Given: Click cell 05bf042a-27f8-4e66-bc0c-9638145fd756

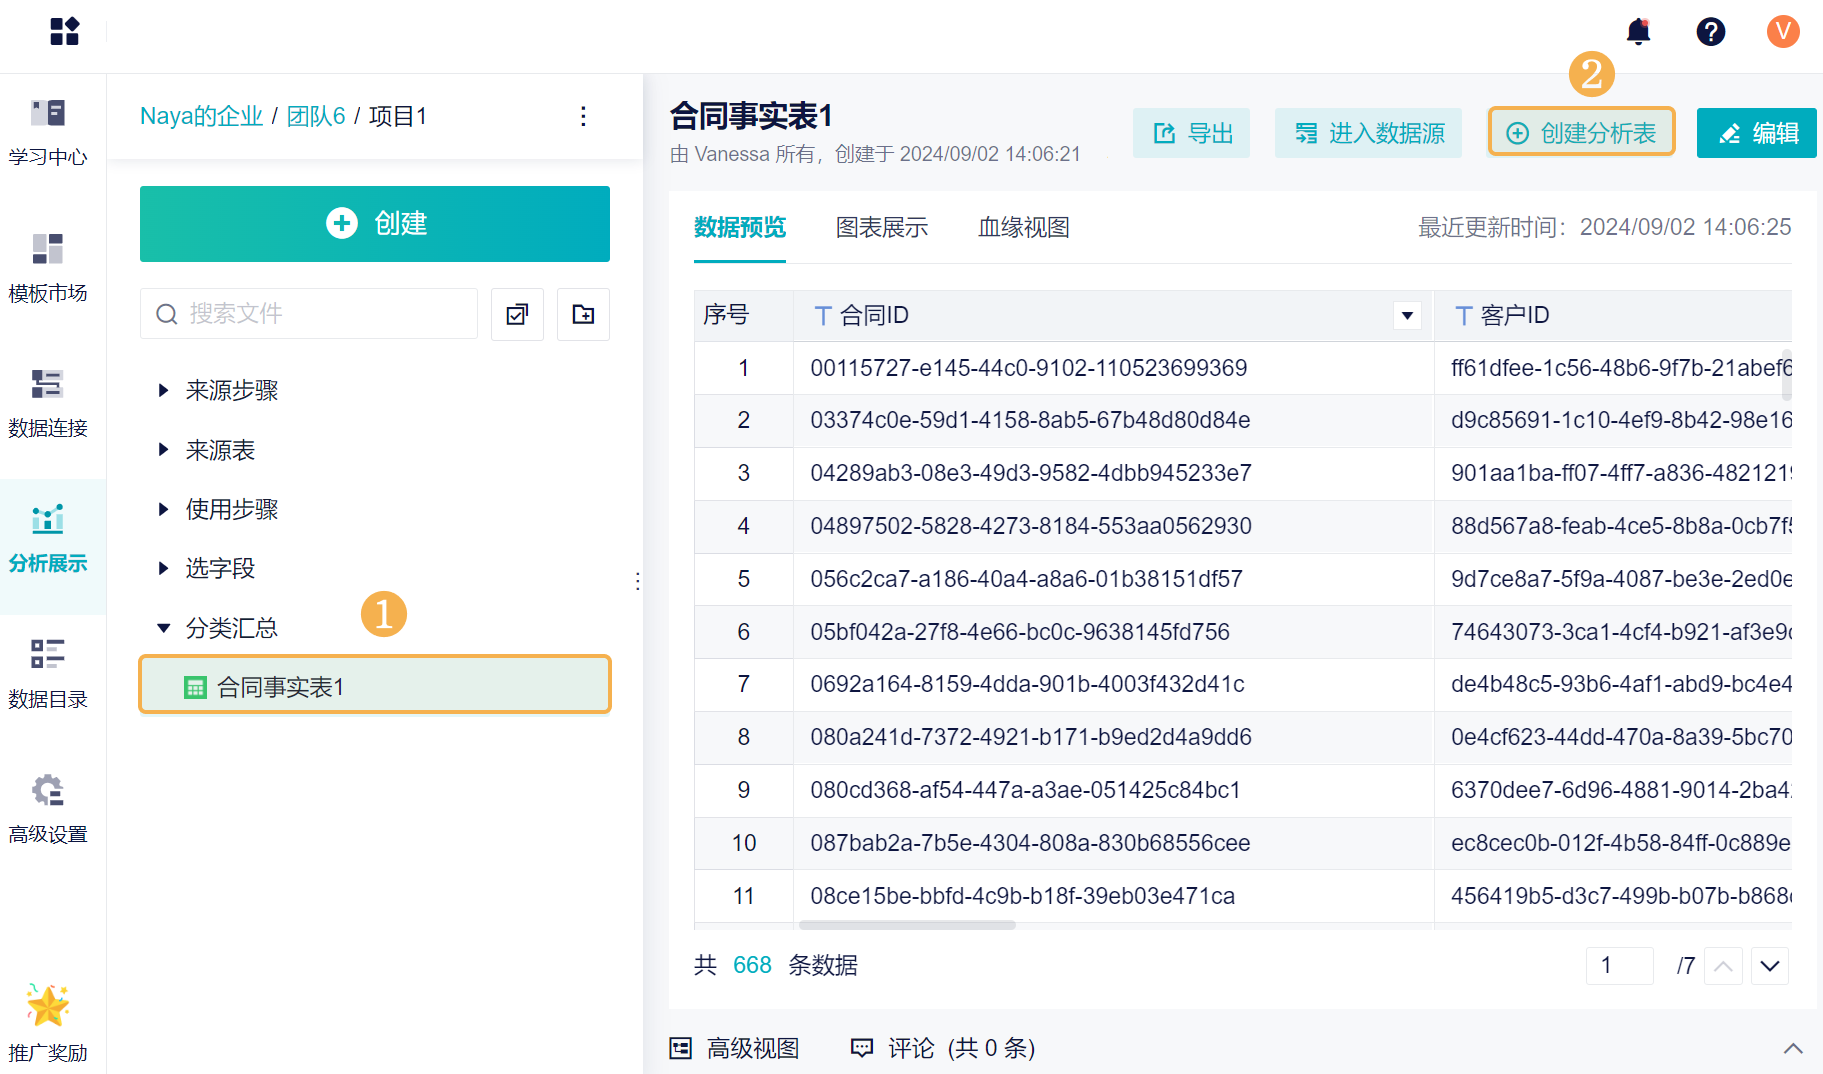Looking at the screenshot, I should click(x=1114, y=633).
